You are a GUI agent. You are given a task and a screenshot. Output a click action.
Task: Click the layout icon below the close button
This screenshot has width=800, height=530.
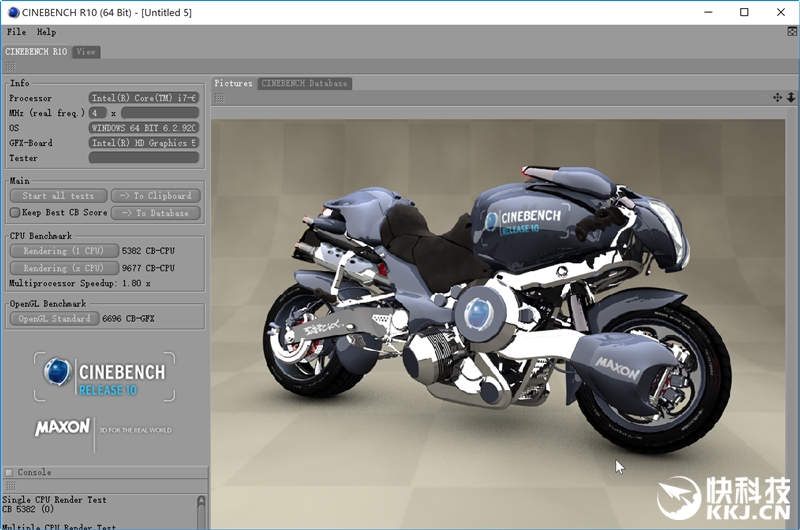[792, 32]
